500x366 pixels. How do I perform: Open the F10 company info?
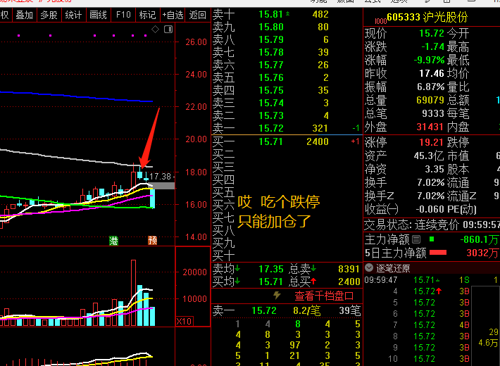coord(123,15)
